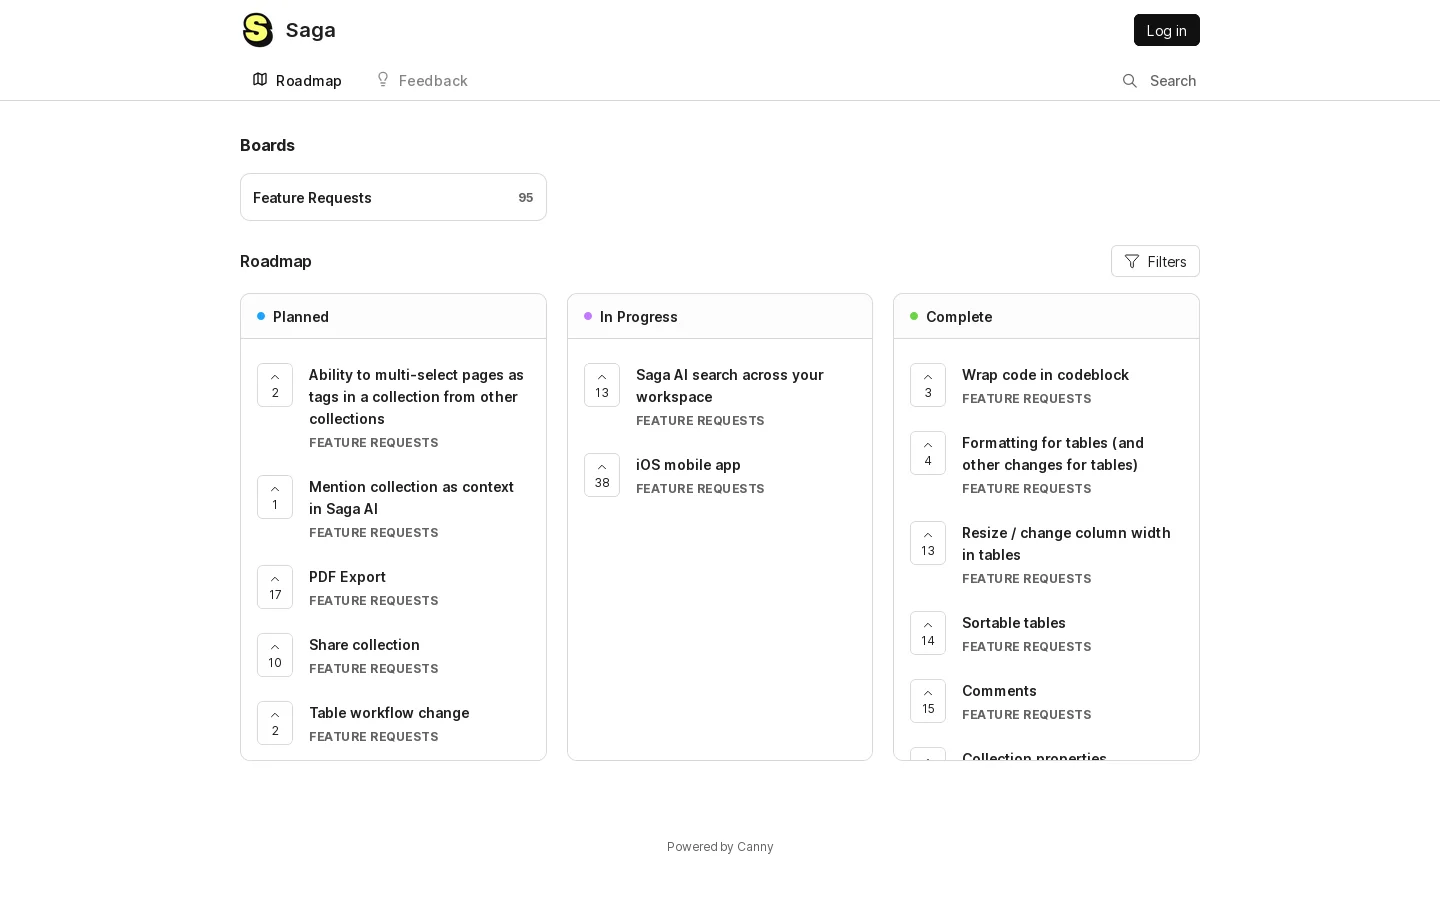Viewport: 1440px width, 900px height.
Task: Upvote the Comments post
Action: click(x=928, y=701)
